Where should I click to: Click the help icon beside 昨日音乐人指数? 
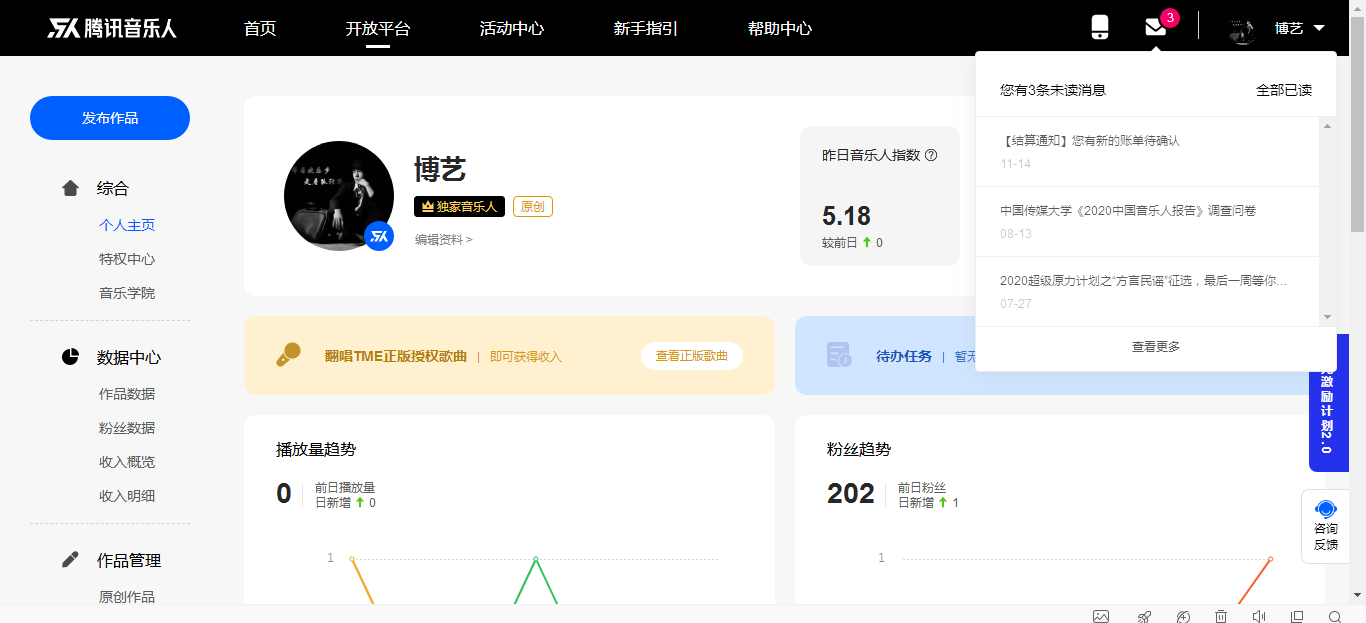(x=931, y=155)
